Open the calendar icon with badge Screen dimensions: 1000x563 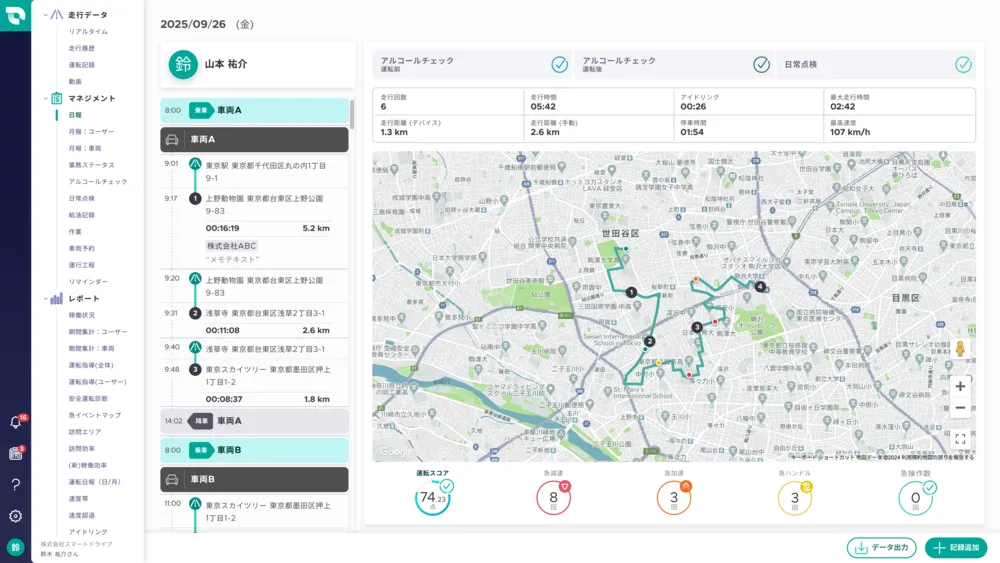(15, 453)
